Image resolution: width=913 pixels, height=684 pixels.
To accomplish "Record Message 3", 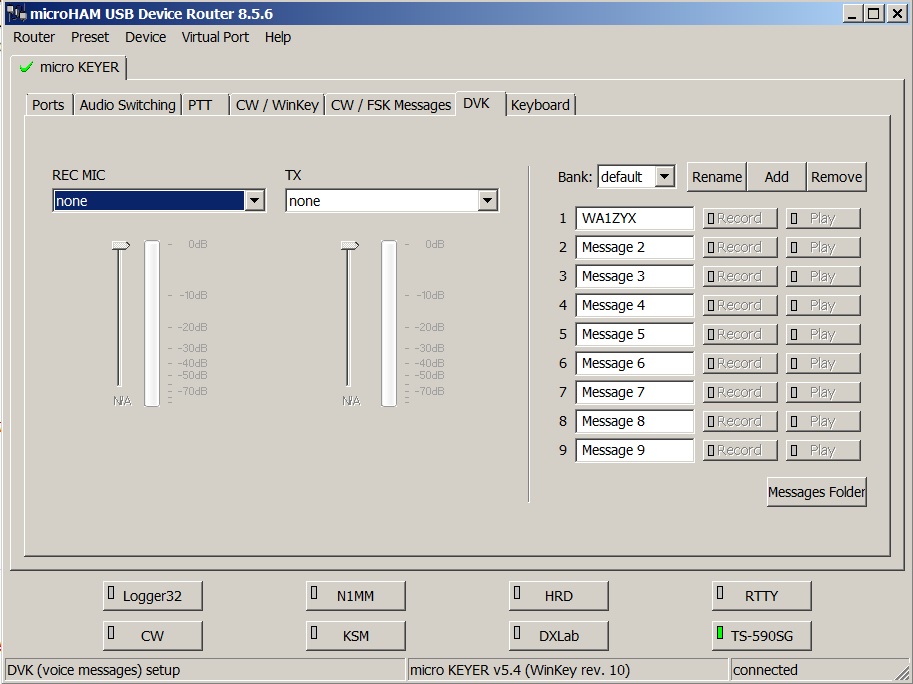I will pos(740,276).
